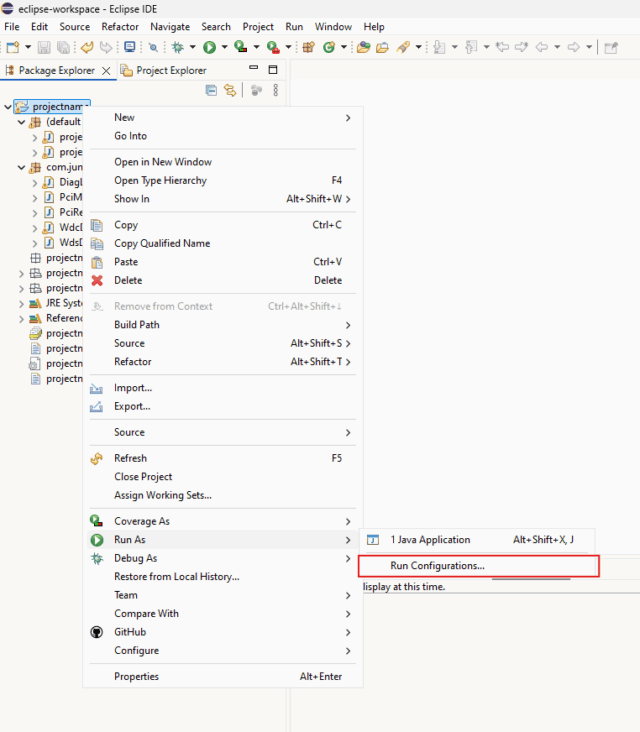Maximize the Package Explorer view

pyautogui.click(x=273, y=70)
